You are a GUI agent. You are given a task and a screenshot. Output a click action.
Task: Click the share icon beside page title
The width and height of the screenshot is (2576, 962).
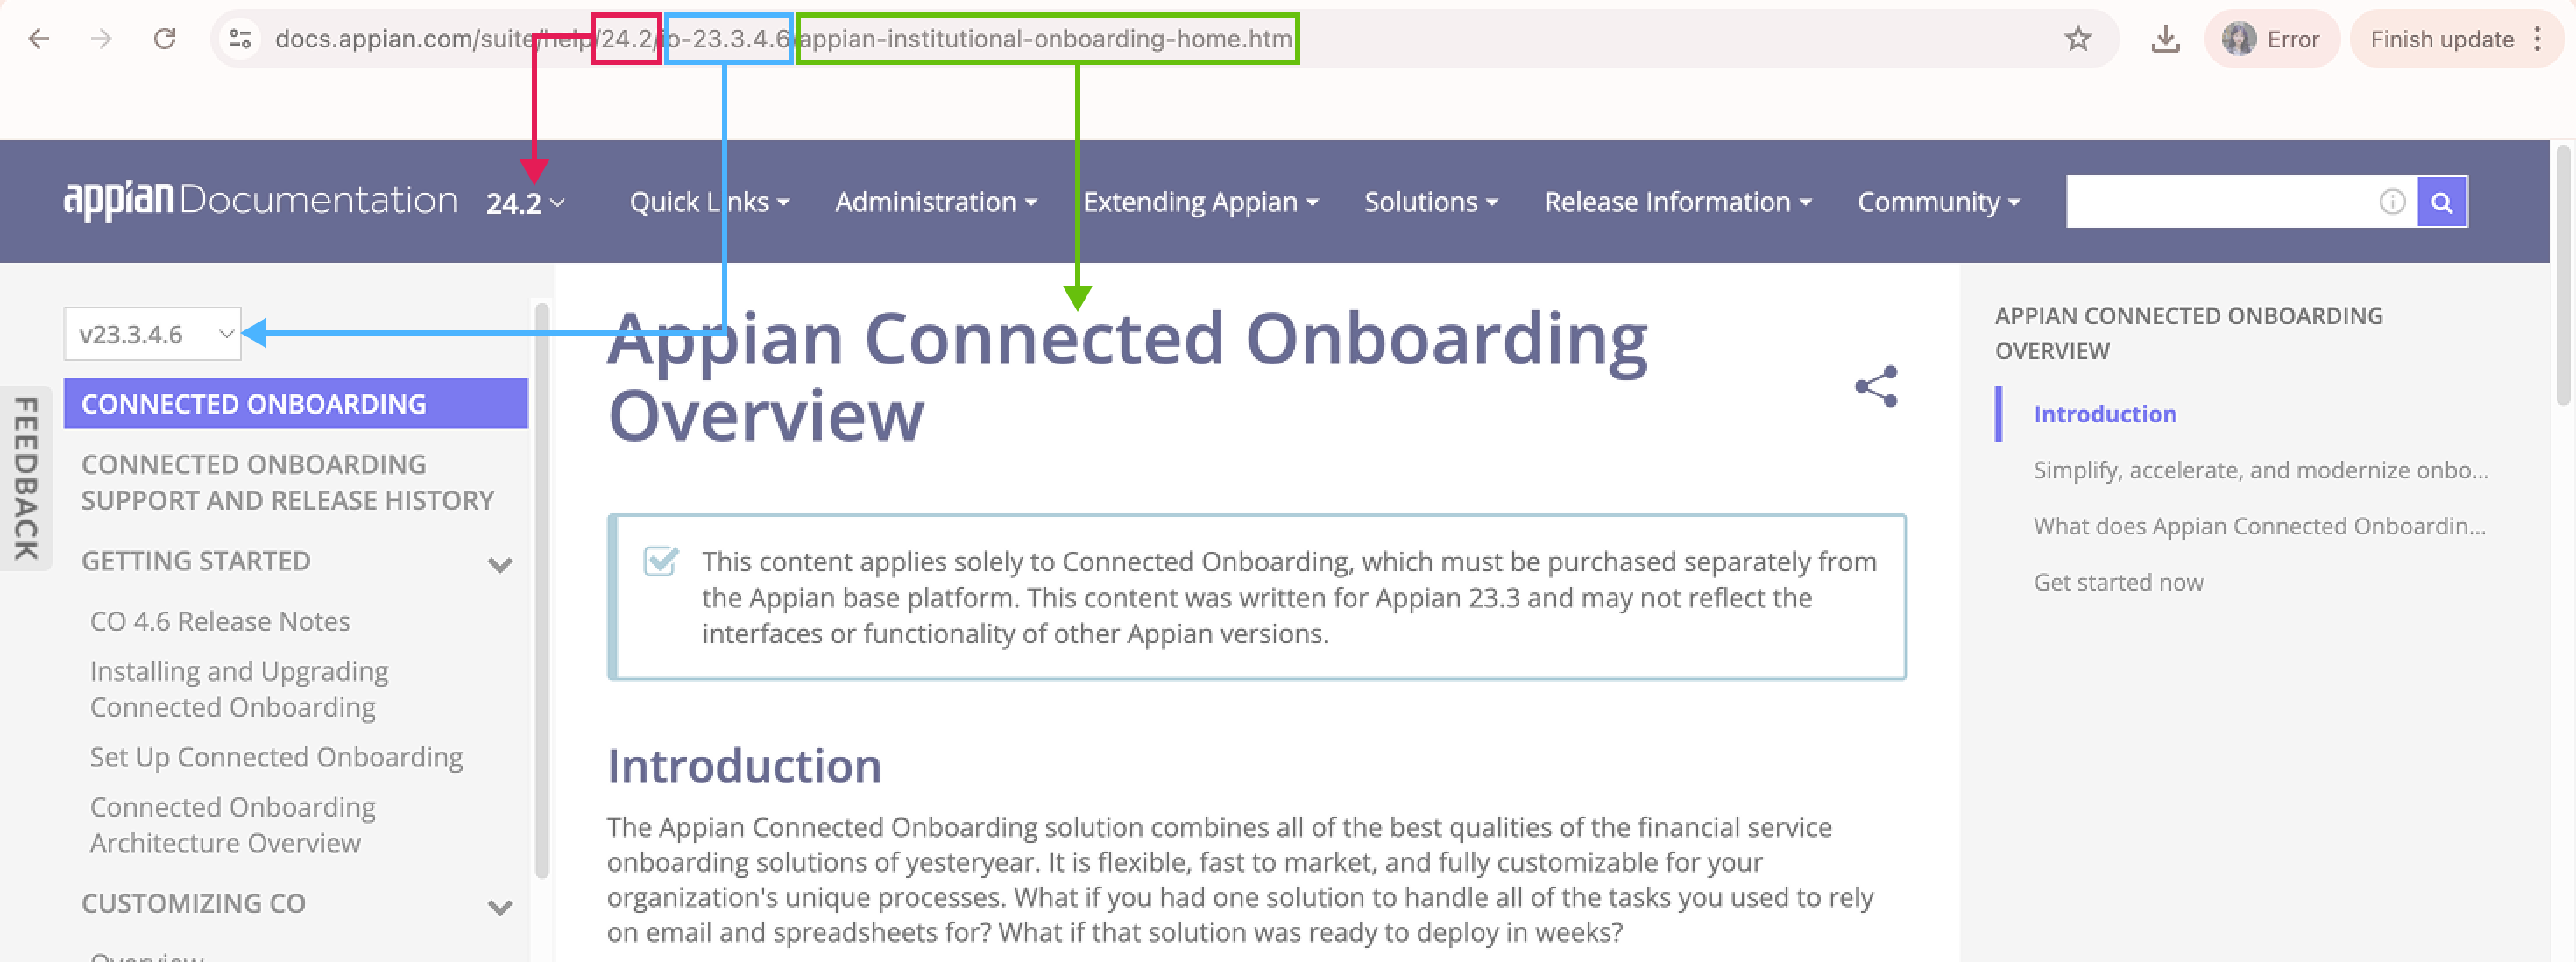click(x=1876, y=386)
